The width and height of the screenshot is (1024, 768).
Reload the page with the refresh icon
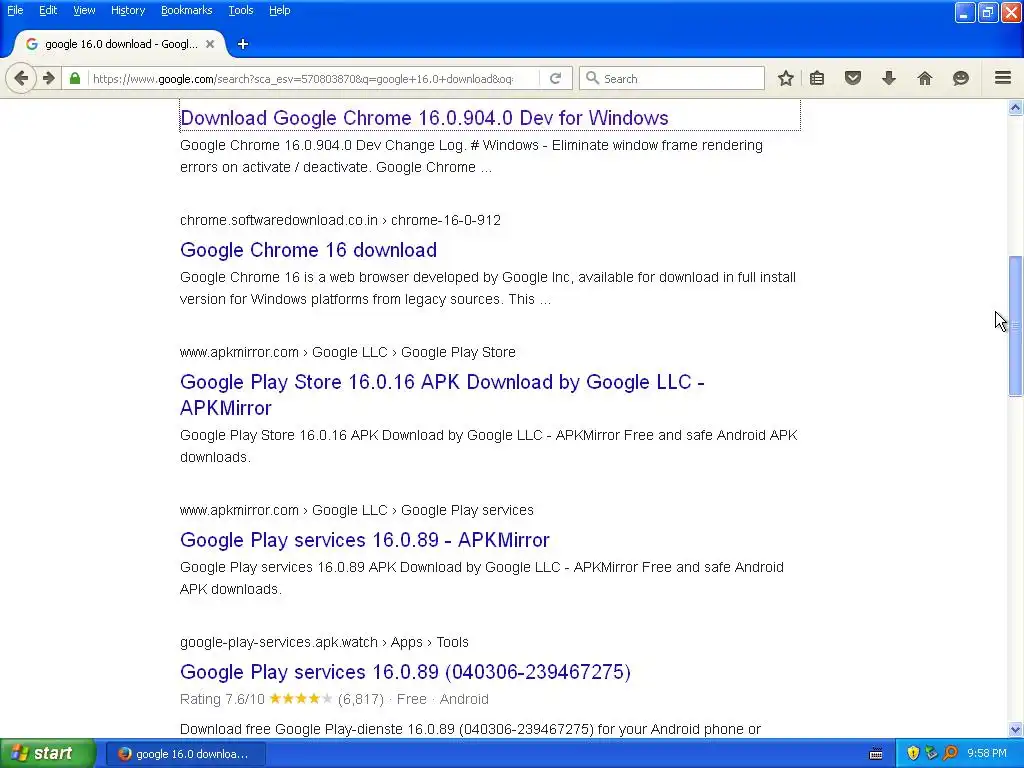tap(556, 78)
